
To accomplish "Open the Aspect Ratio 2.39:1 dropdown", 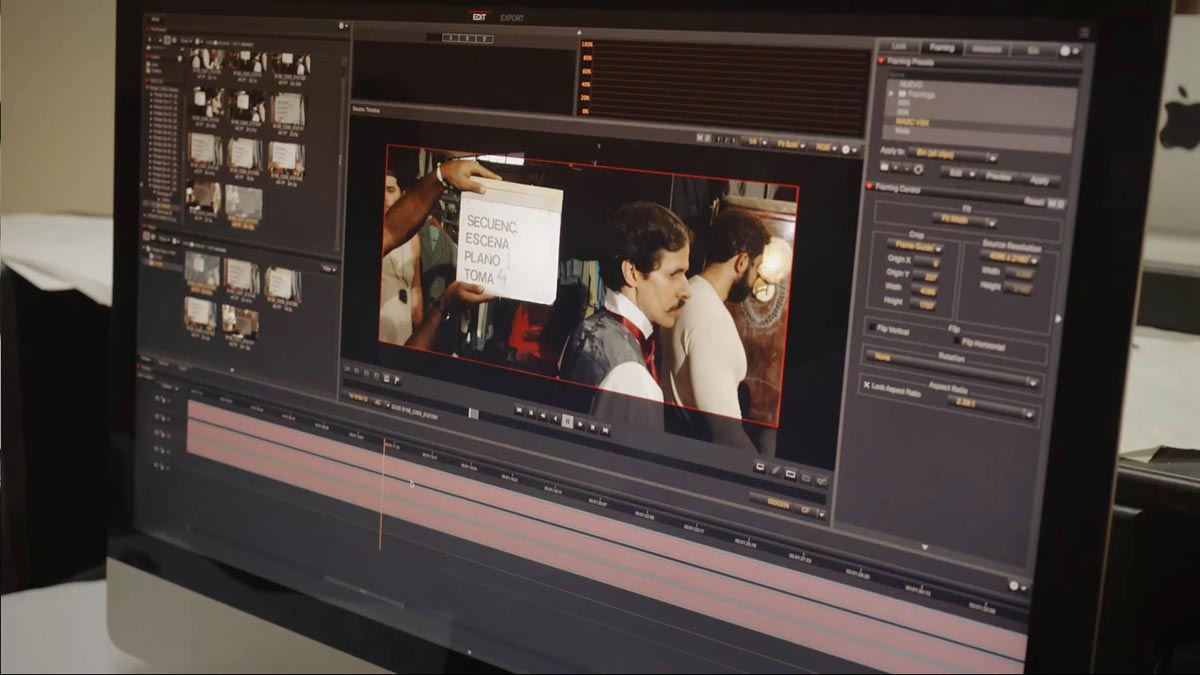I will click(x=990, y=407).
